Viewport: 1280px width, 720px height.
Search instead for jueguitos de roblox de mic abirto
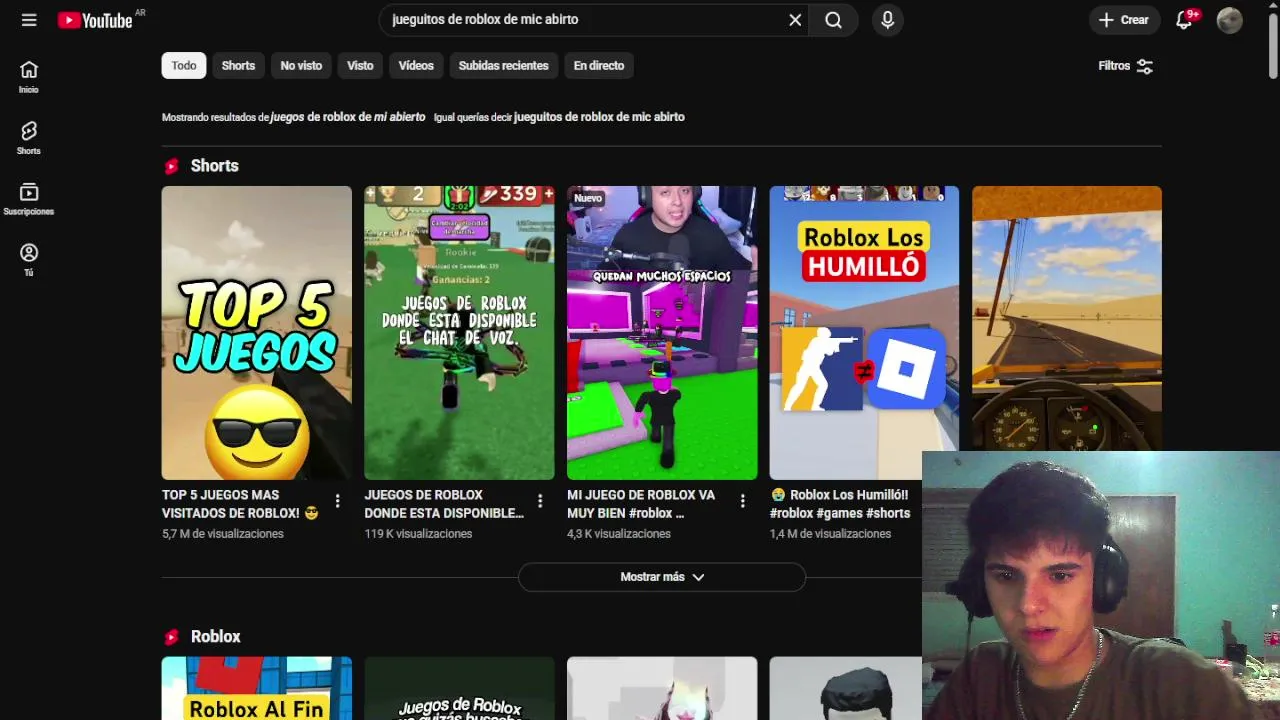[x=599, y=117]
